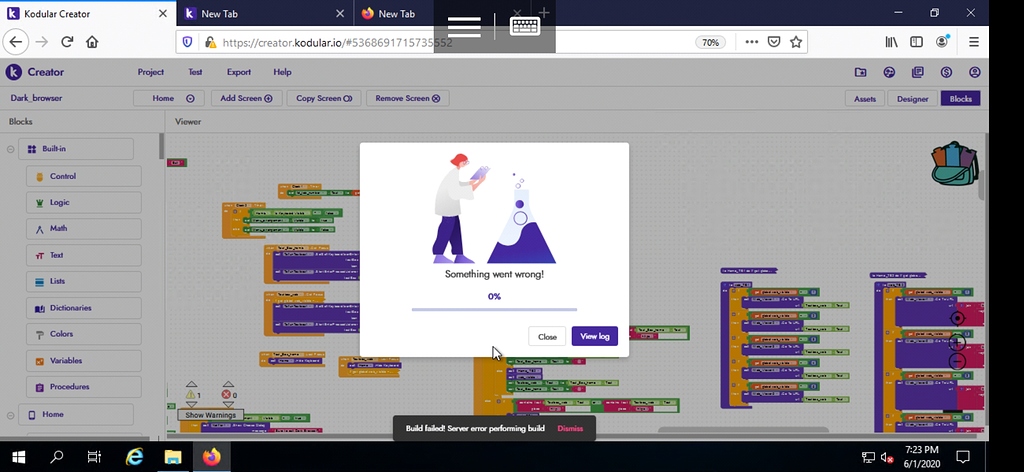Collapse the Built-in blocks tree
The height and width of the screenshot is (472, 1024).
click(x=10, y=150)
